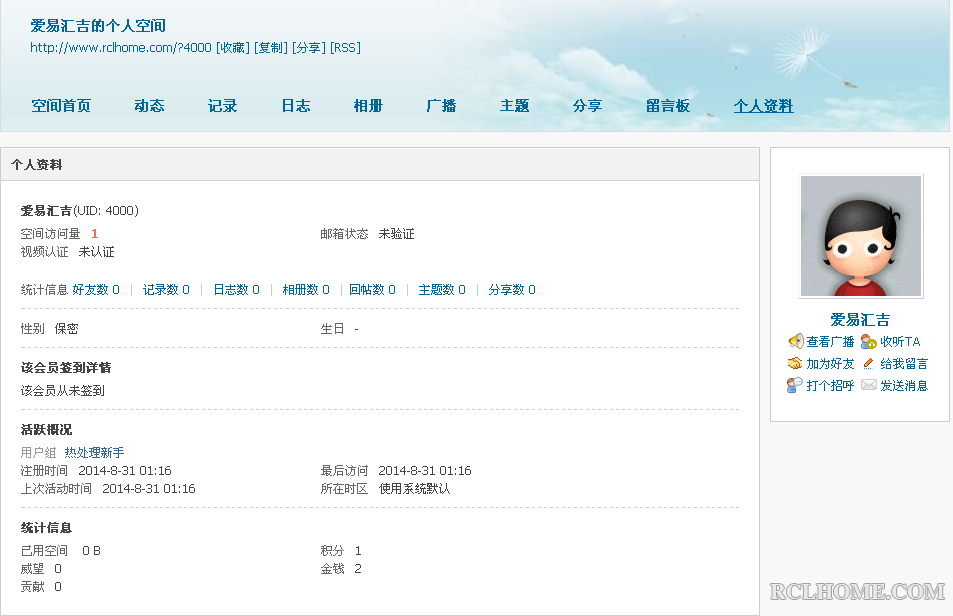The width and height of the screenshot is (953, 616).
Task: Click the greeting icon beside 打个招呼
Action: pyautogui.click(x=795, y=385)
